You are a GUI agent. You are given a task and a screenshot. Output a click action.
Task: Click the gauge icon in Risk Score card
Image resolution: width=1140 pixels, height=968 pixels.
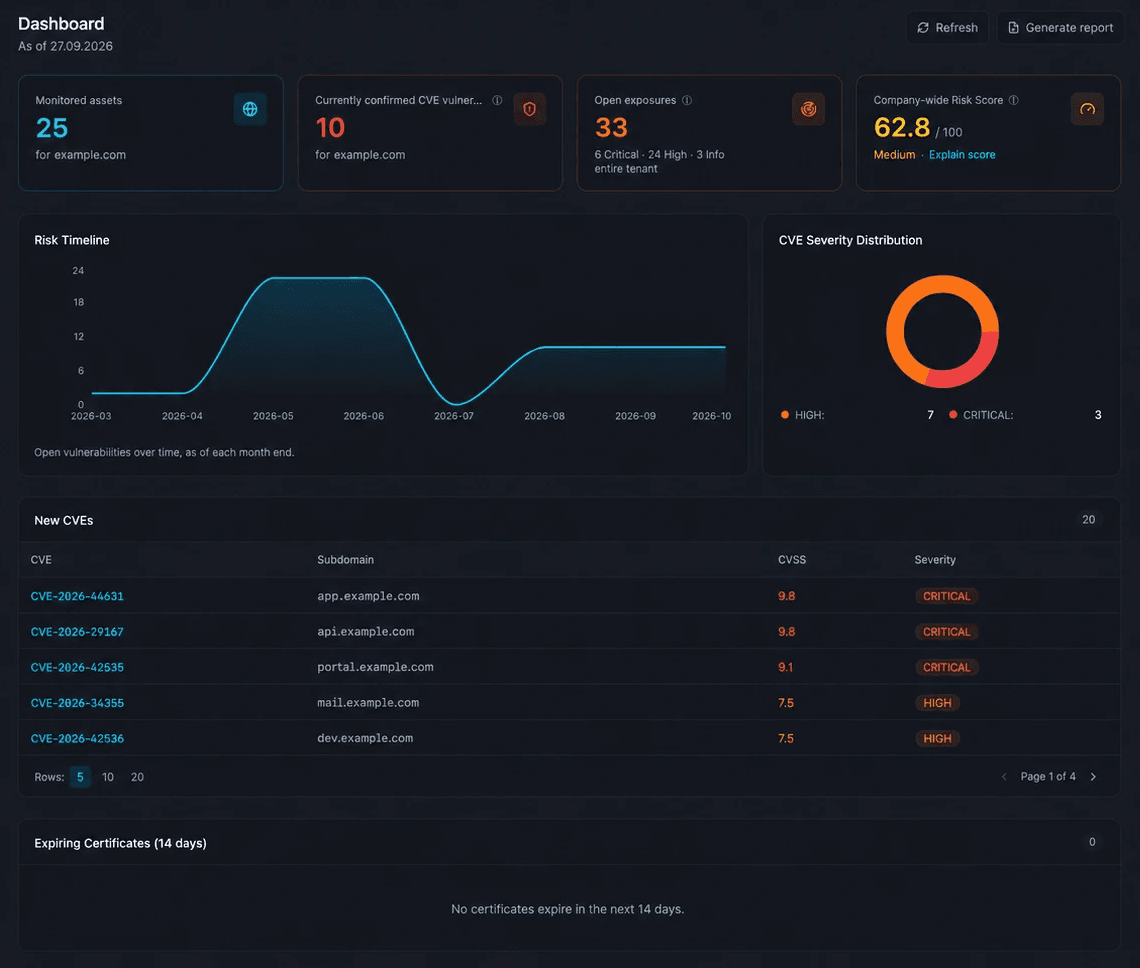point(1088,109)
